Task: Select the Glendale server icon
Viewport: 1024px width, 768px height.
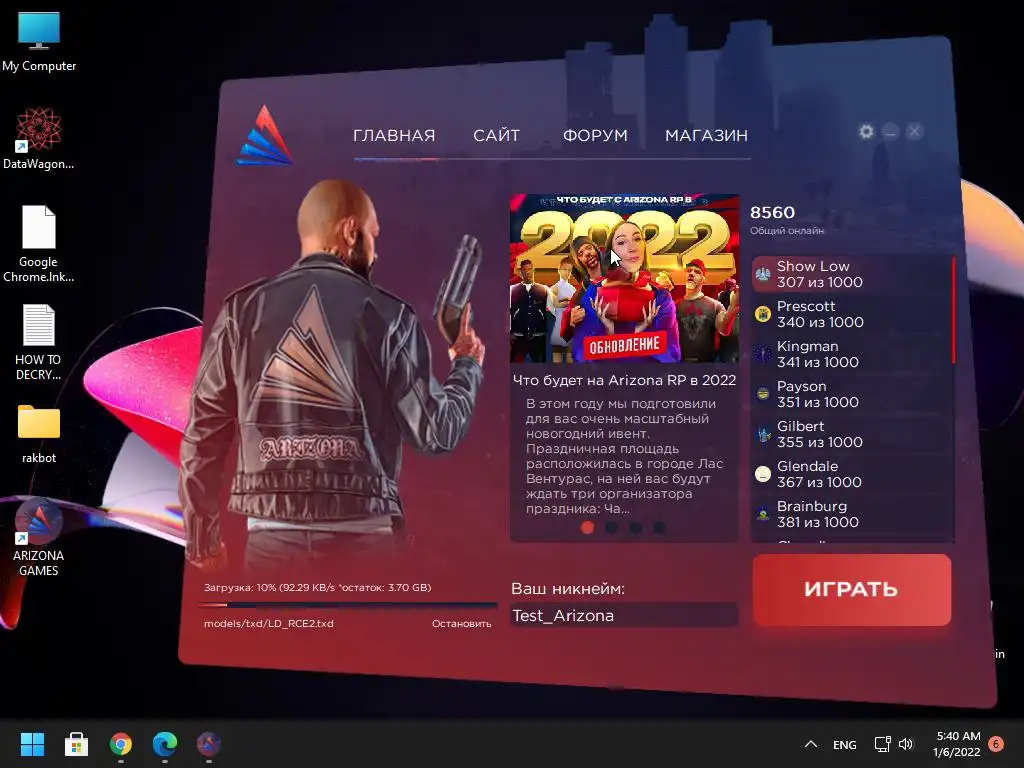Action: pos(763,474)
